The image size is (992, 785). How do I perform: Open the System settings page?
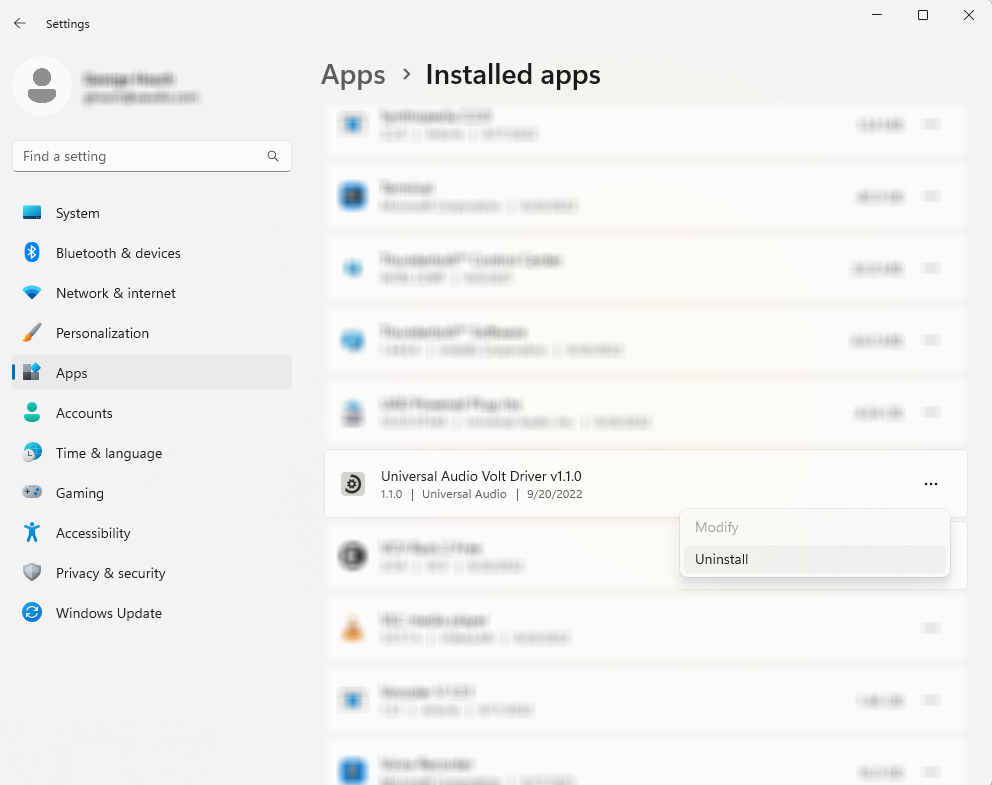click(x=152, y=213)
